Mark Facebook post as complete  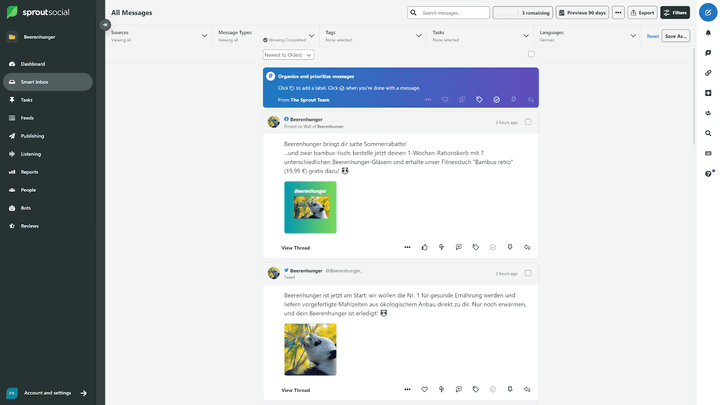[493, 247]
